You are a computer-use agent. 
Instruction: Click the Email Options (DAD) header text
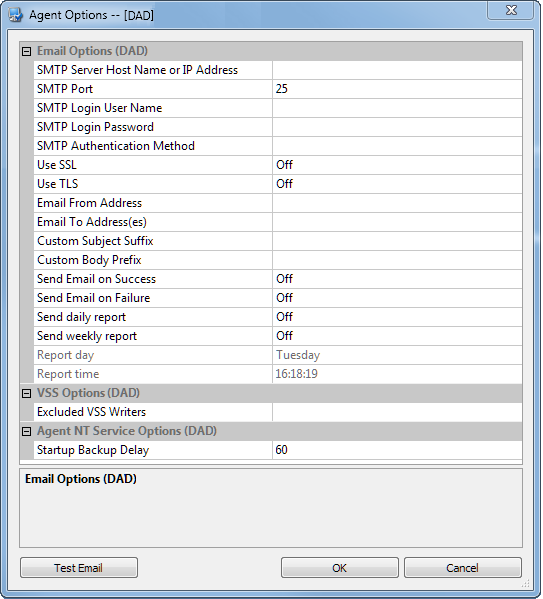92,51
